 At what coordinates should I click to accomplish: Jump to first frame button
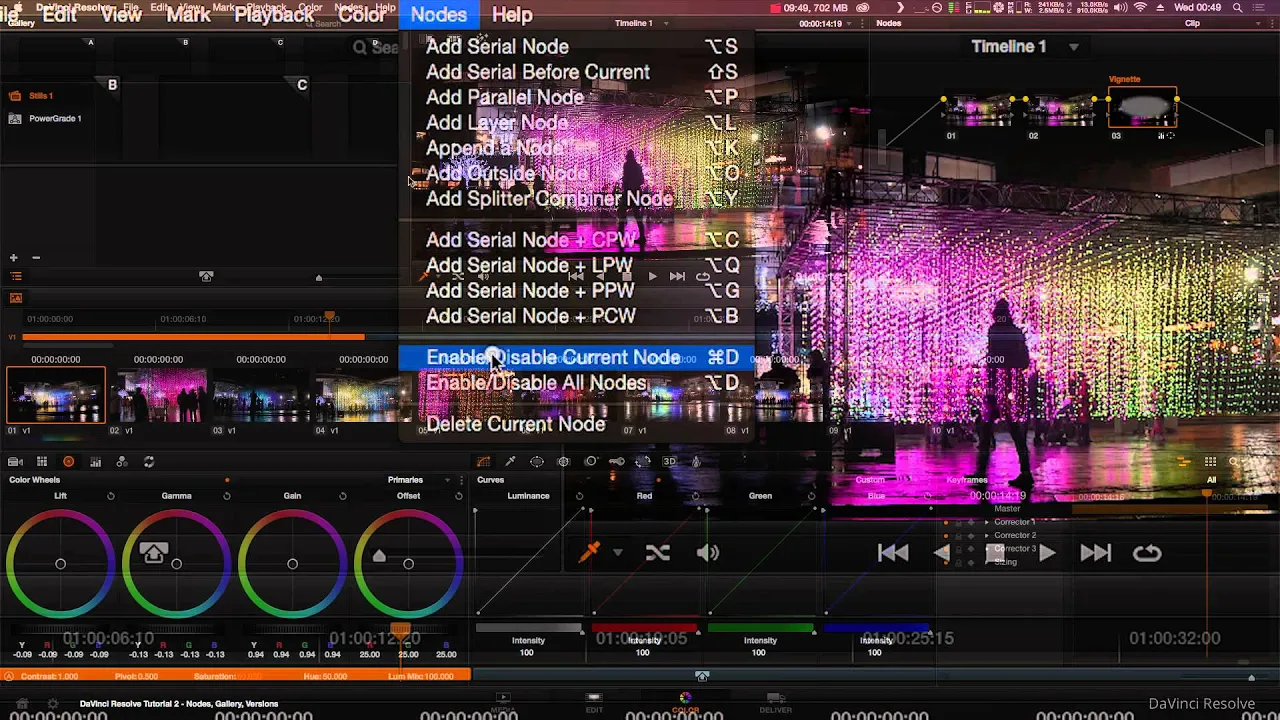[x=893, y=553]
